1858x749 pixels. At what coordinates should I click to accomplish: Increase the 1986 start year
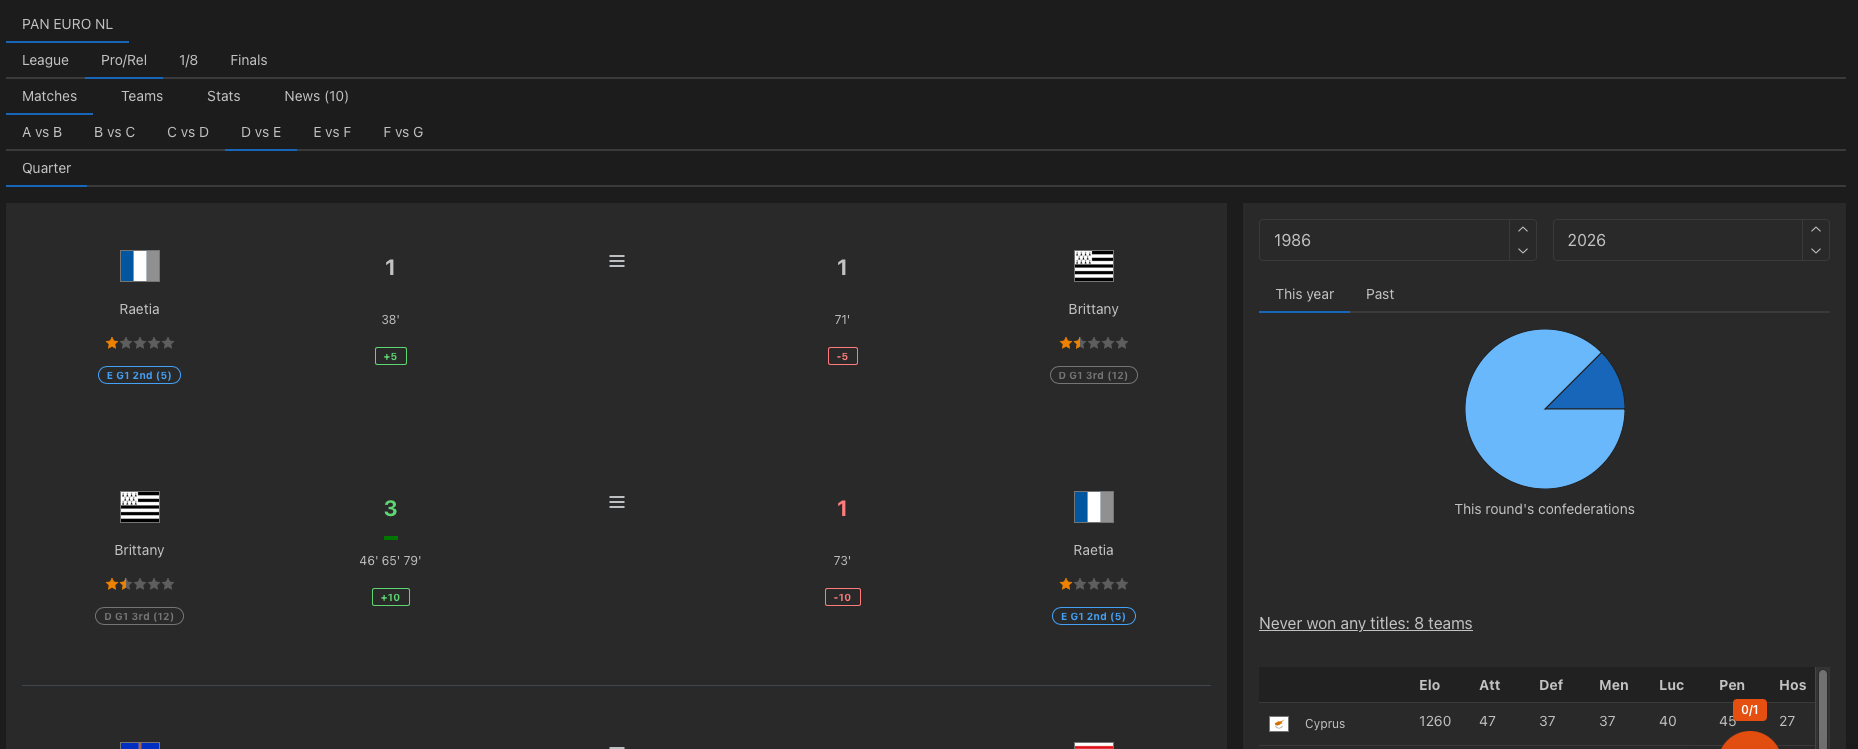(1523, 230)
